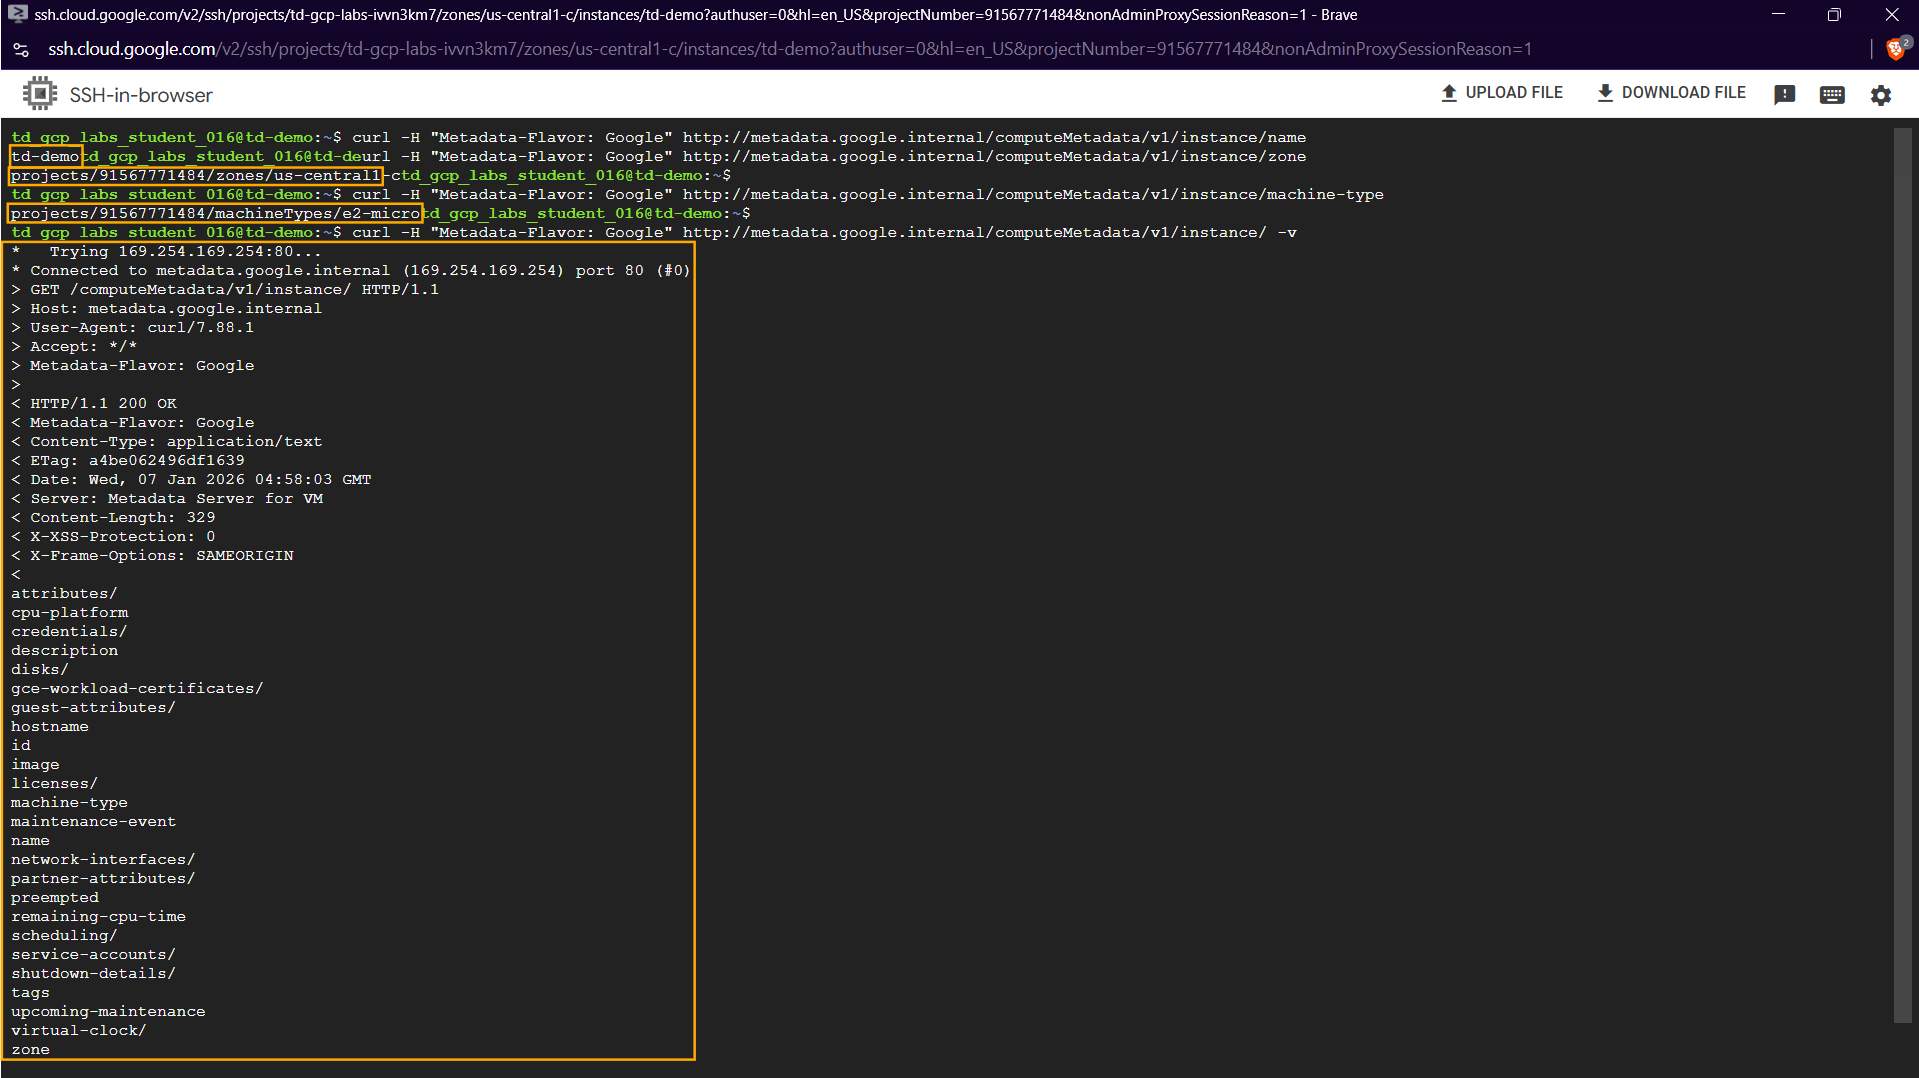Screen dimensions: 1919x1078
Task: Open the SSH-in-browser settings gear
Action: [x=1881, y=94]
